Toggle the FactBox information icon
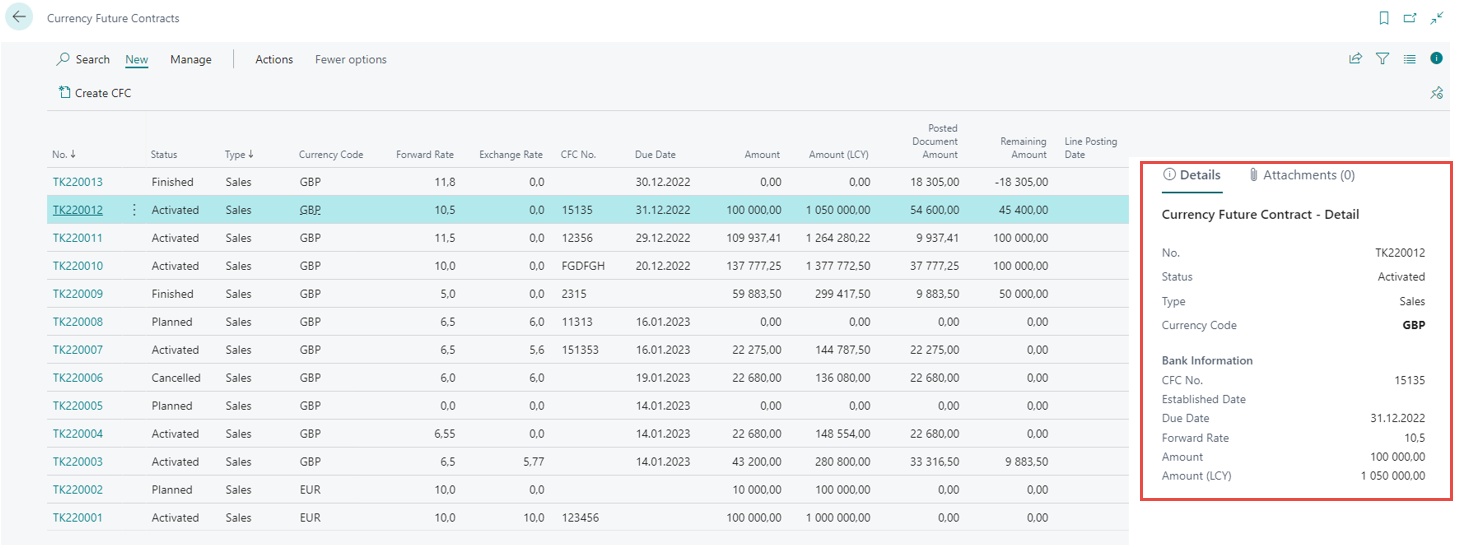Screen dimensions: 1470x545 pyautogui.click(x=1436, y=59)
